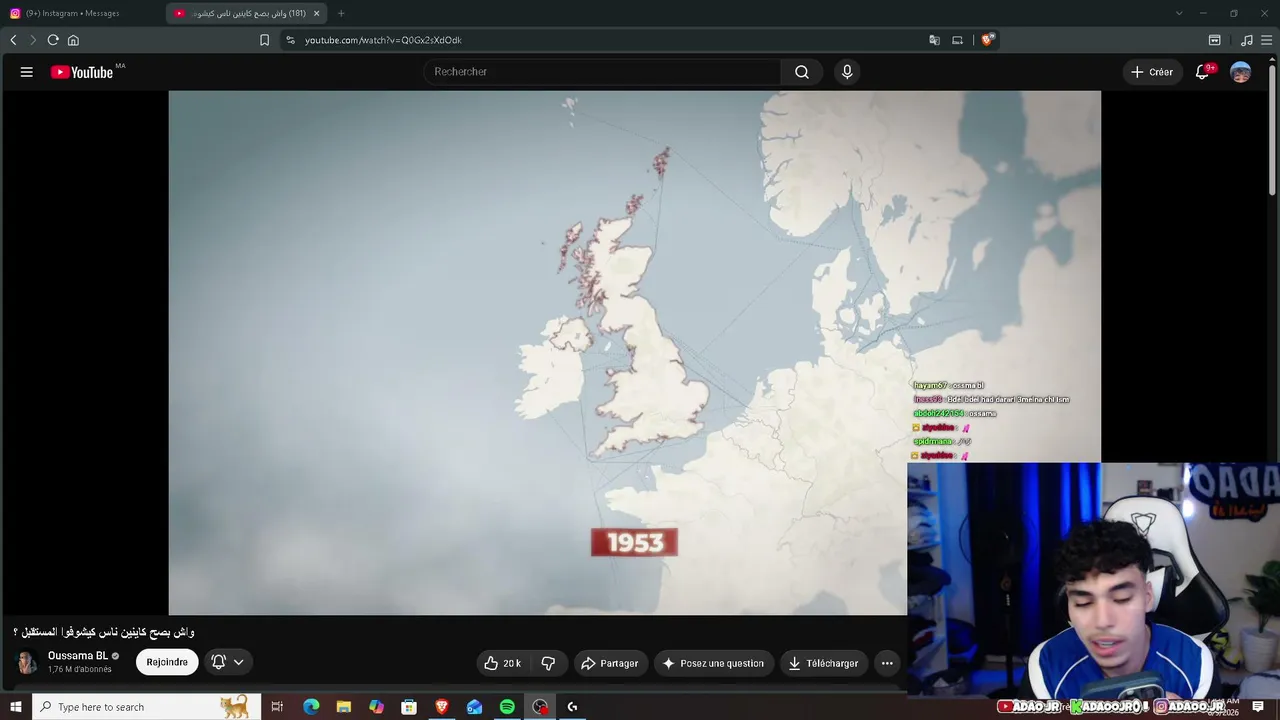Go to the YouTube home logo
The width and height of the screenshot is (1280, 720).
coord(82,72)
